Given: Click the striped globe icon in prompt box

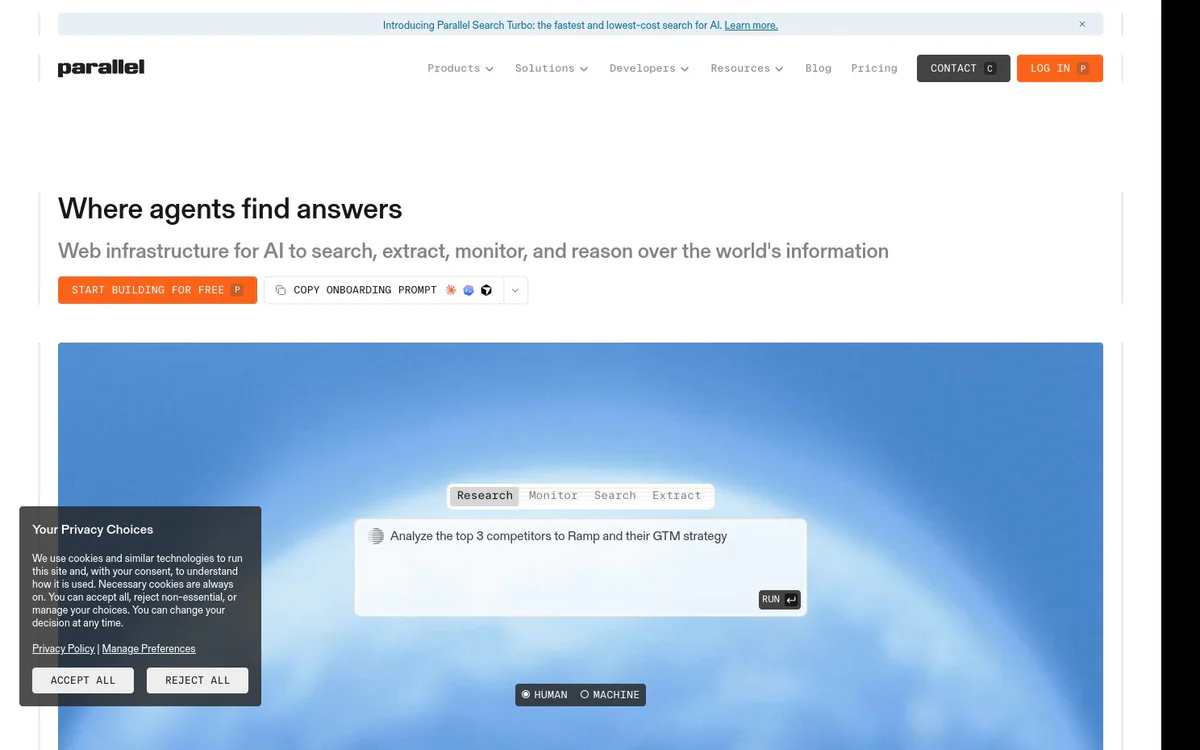Looking at the screenshot, I should tap(376, 536).
